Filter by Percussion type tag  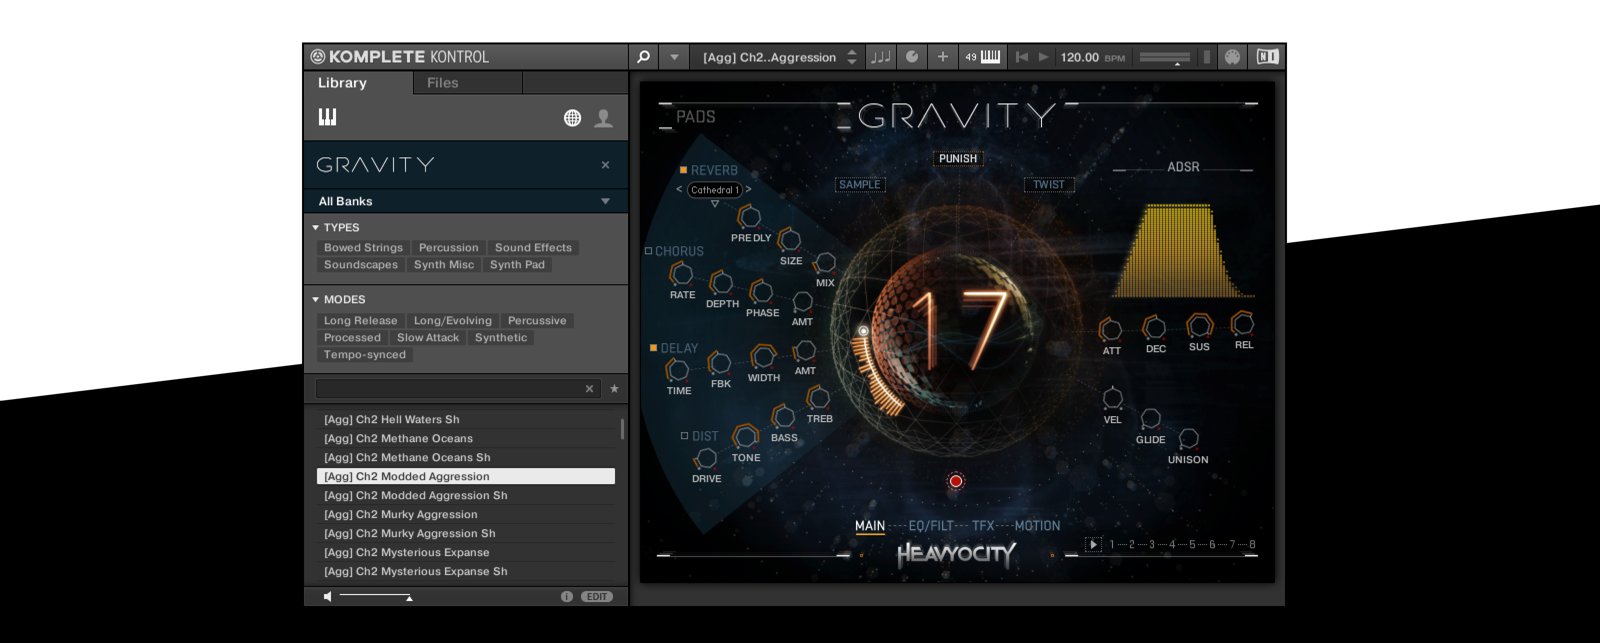pos(448,248)
